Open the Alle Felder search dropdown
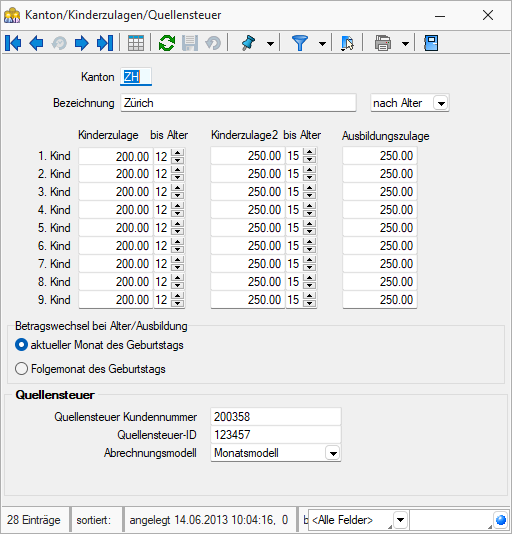 tap(400, 520)
